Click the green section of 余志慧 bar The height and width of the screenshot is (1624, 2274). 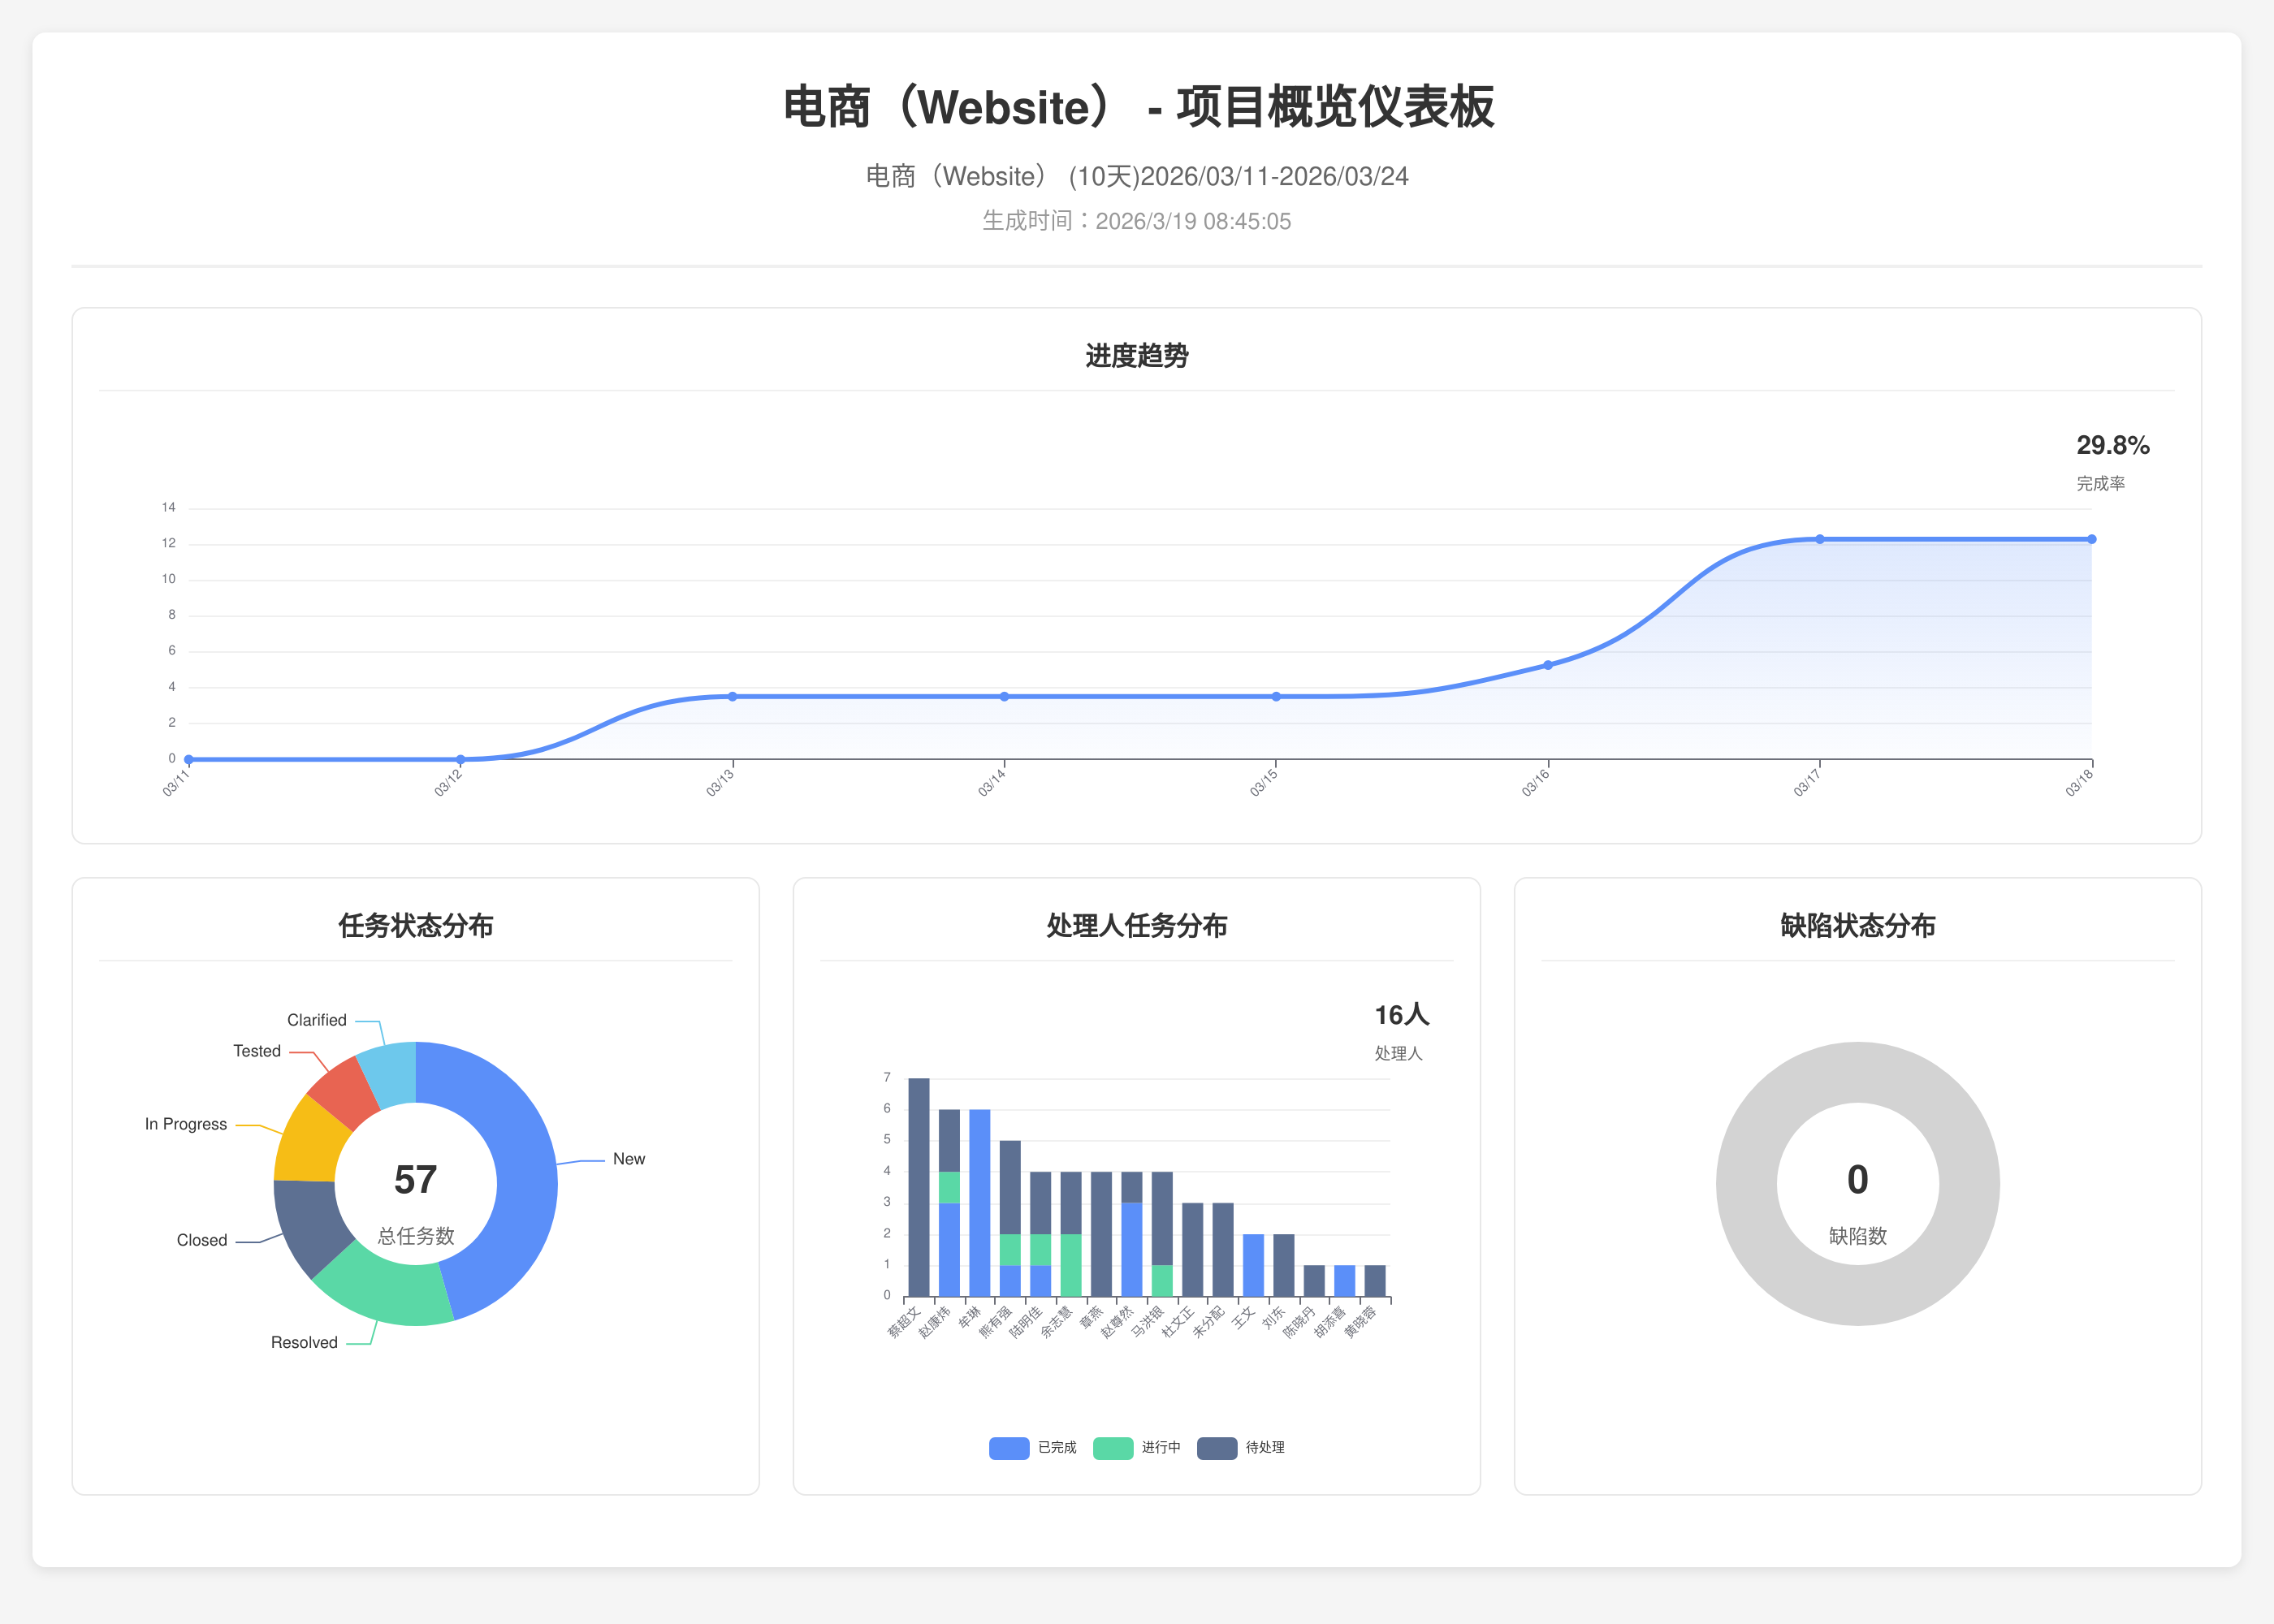pyautogui.click(x=1070, y=1265)
